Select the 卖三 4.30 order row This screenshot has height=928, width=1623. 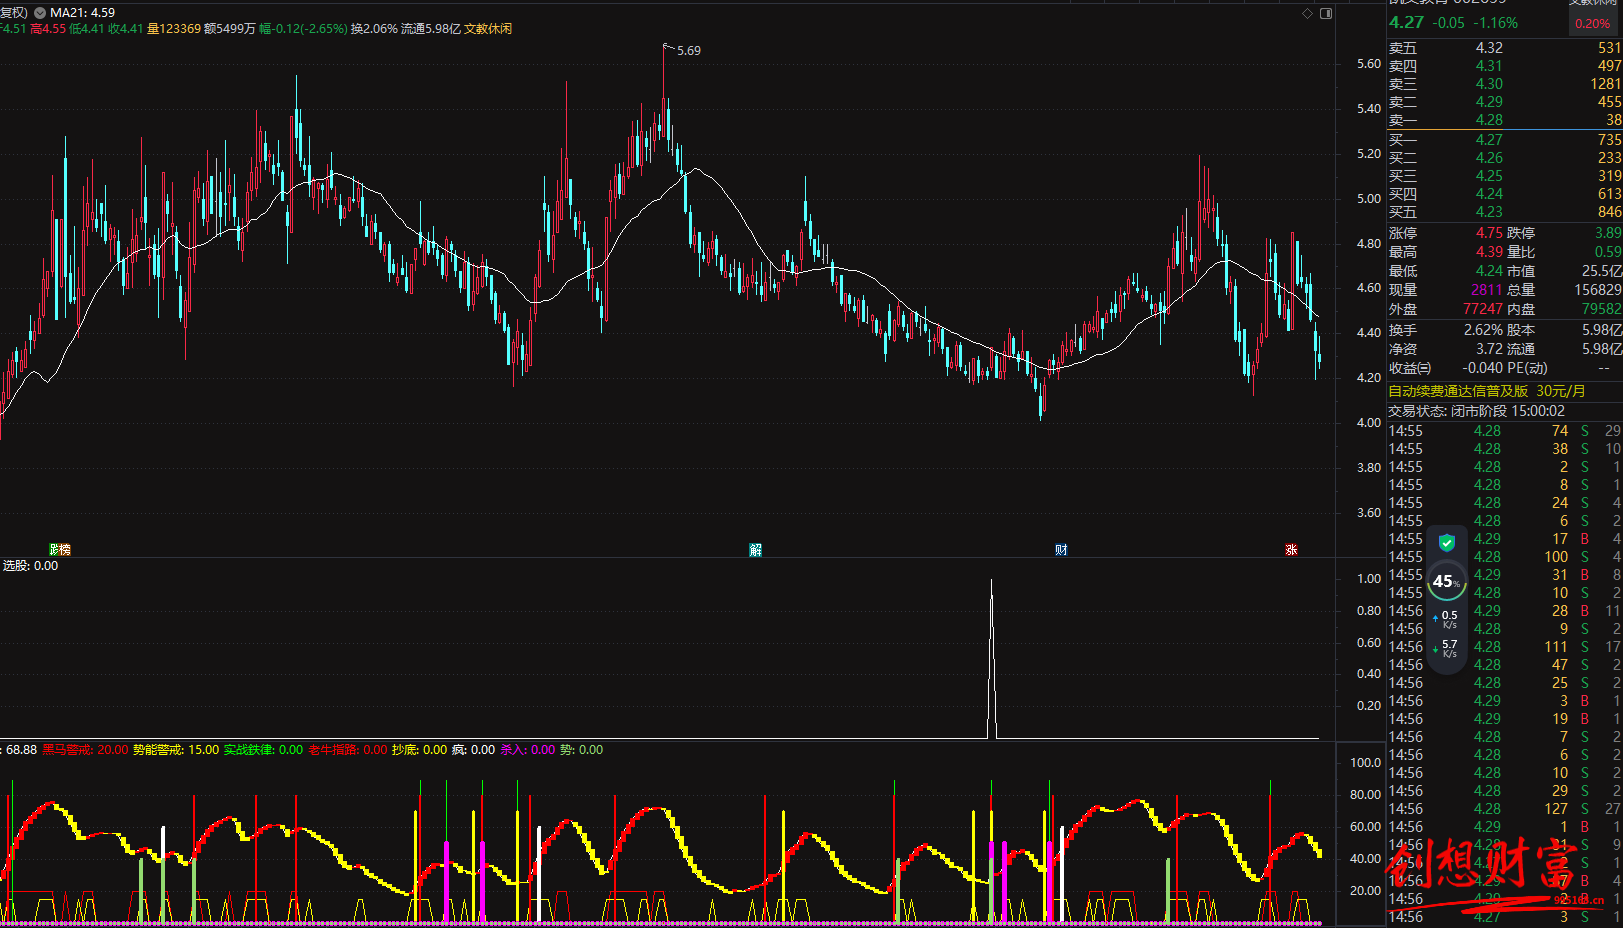pos(1505,84)
